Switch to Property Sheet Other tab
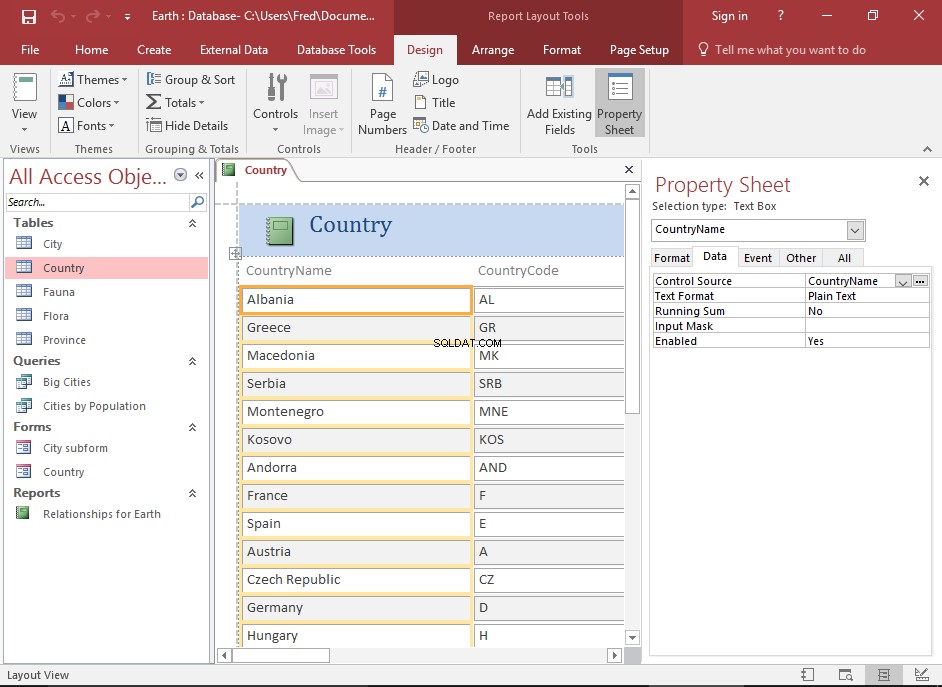The image size is (942, 687). (x=801, y=258)
